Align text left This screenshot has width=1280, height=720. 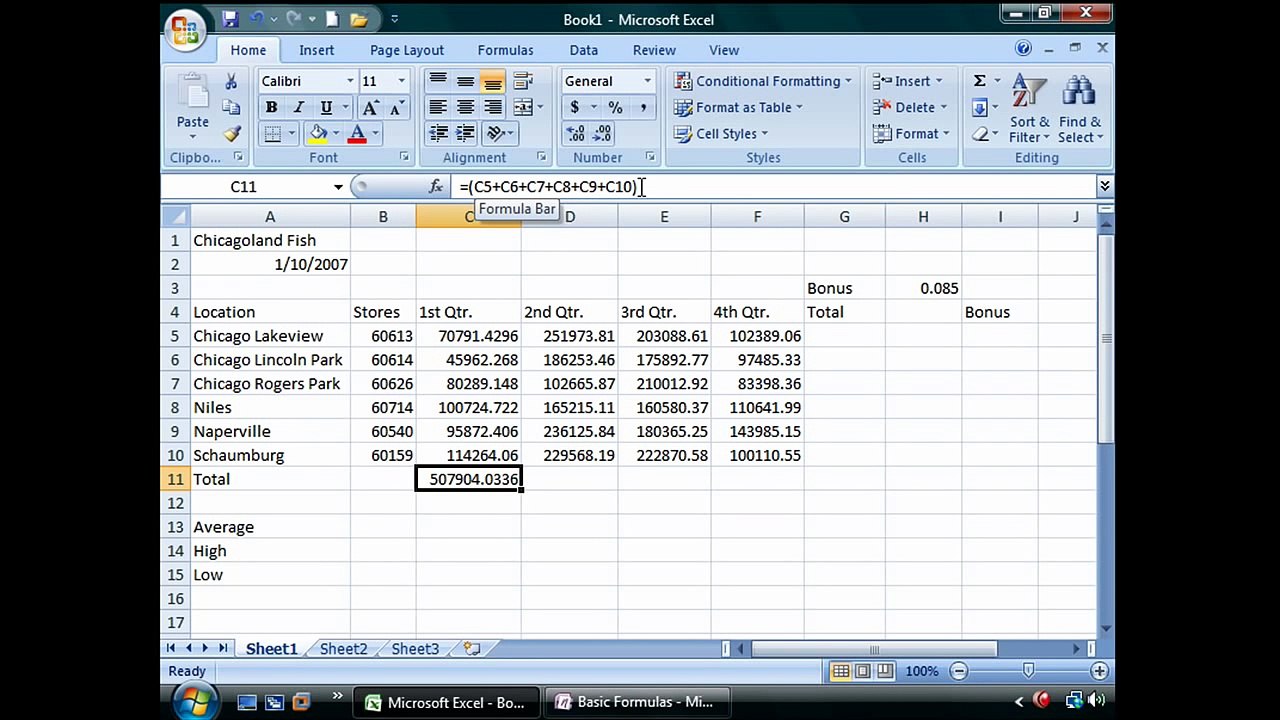tap(437, 108)
